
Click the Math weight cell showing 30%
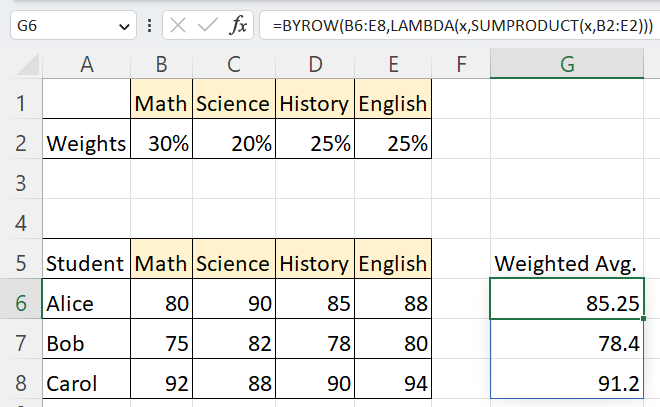click(x=162, y=143)
